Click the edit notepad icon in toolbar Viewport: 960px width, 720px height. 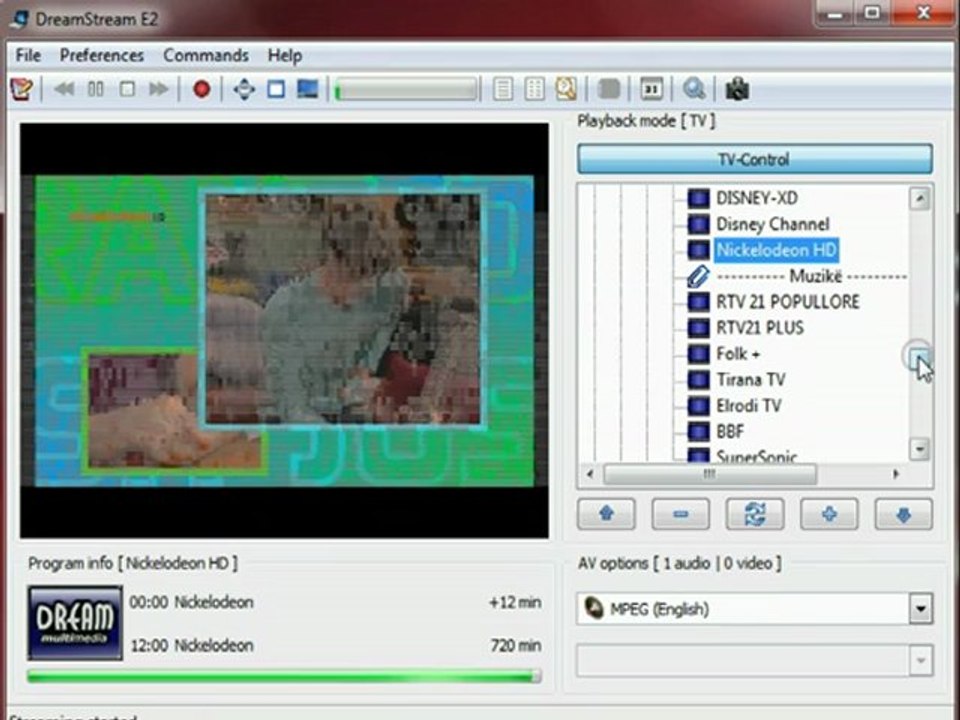coord(21,89)
